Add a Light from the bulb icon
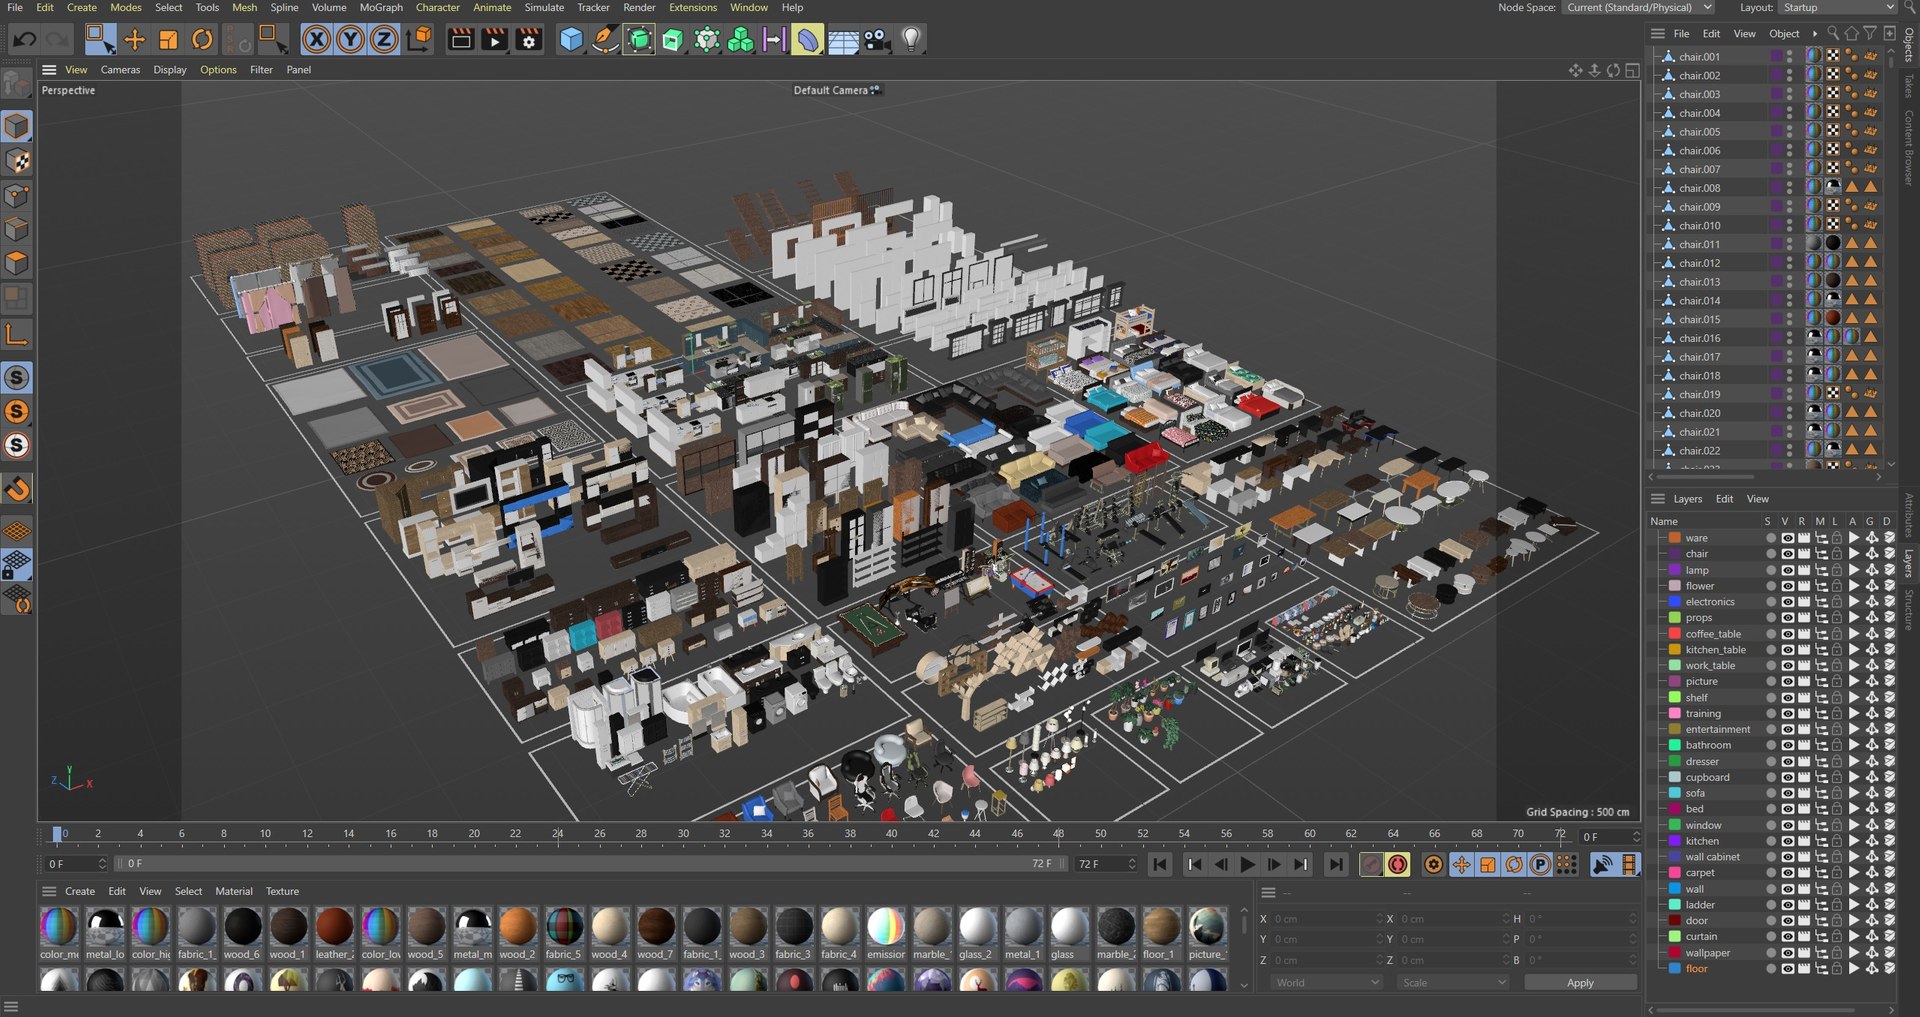The image size is (1920, 1017). [911, 40]
